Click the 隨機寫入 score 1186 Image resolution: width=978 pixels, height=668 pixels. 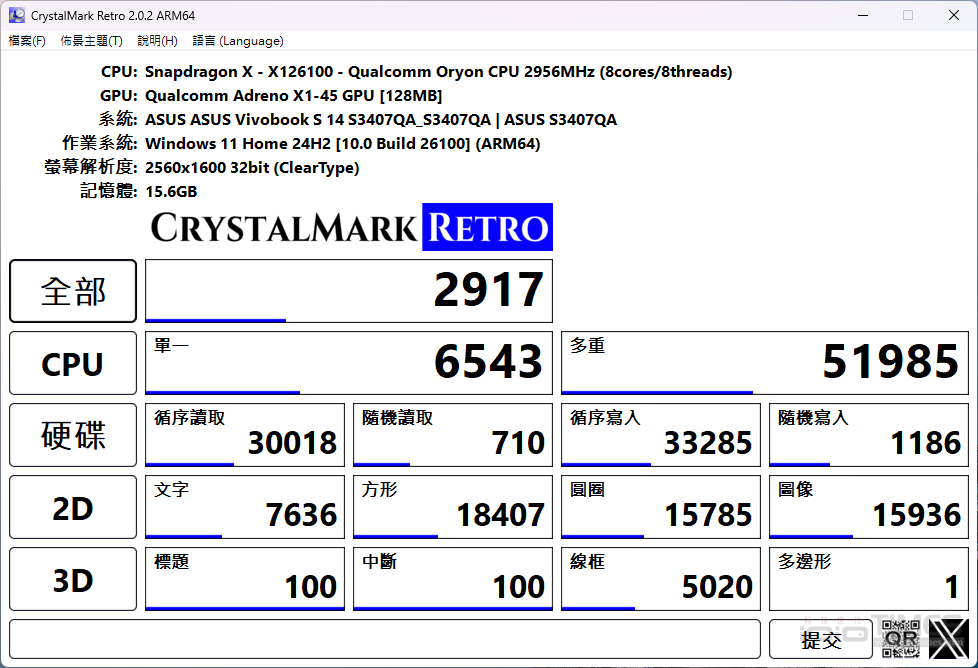coord(869,435)
